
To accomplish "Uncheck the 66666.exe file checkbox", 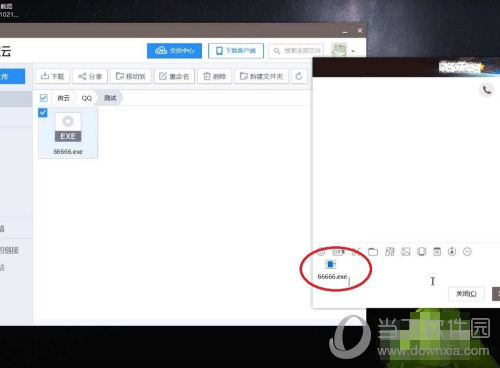I will pos(43,113).
